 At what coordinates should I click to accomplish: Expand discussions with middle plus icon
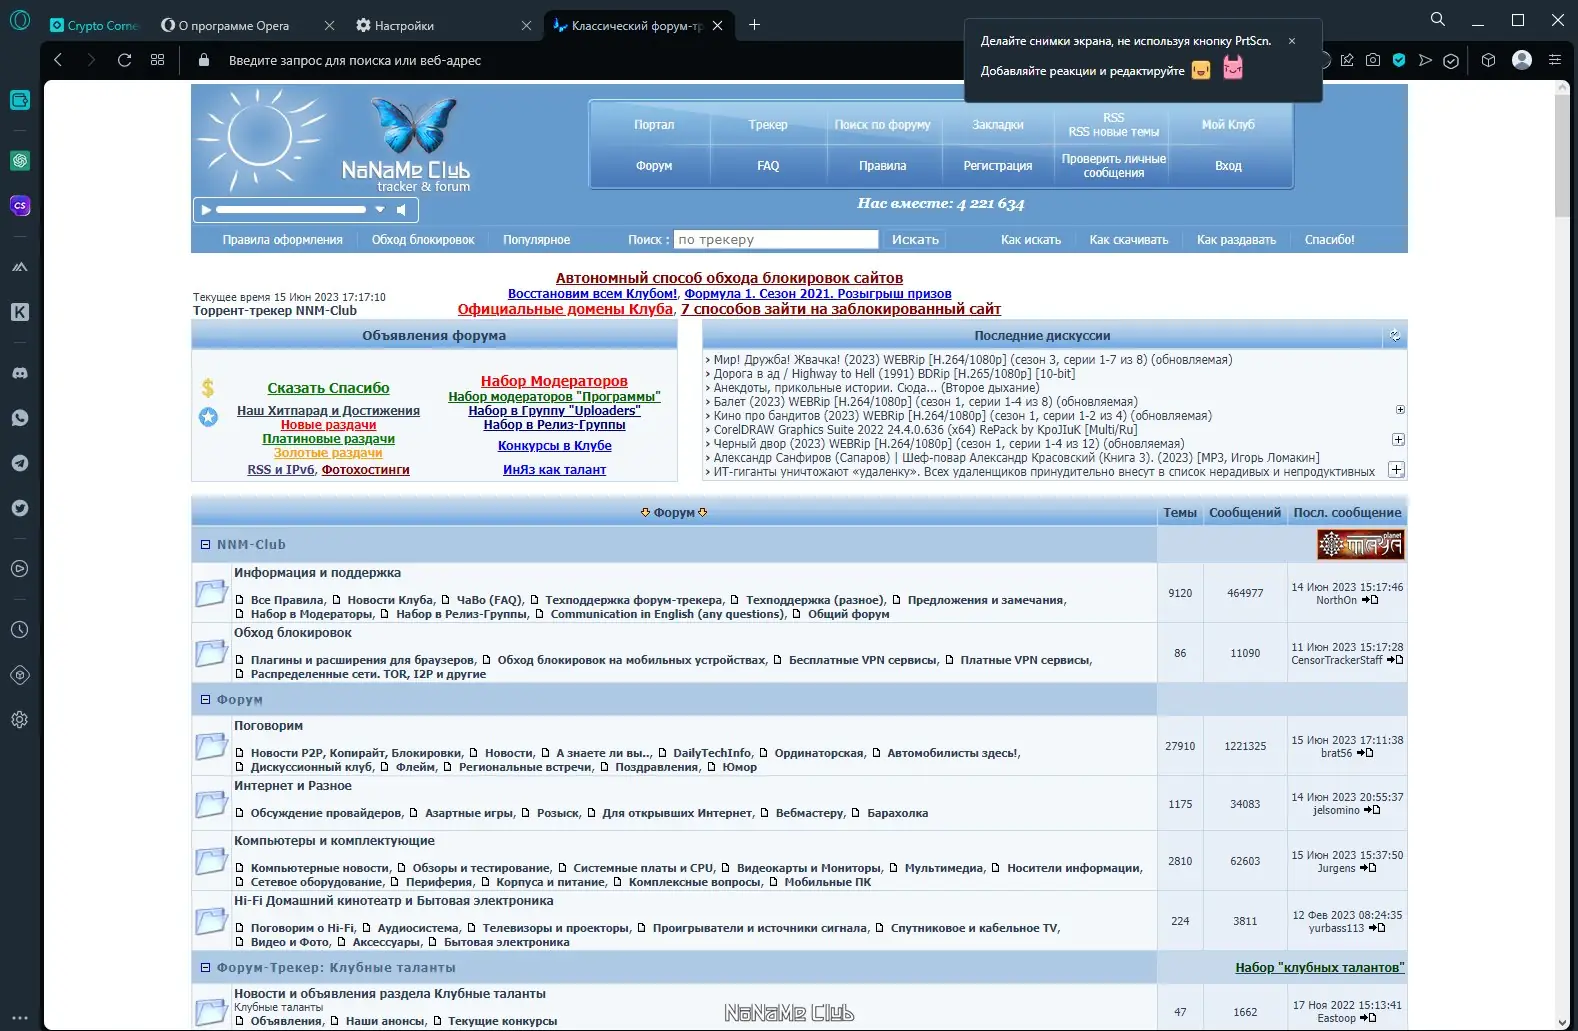1398,440
